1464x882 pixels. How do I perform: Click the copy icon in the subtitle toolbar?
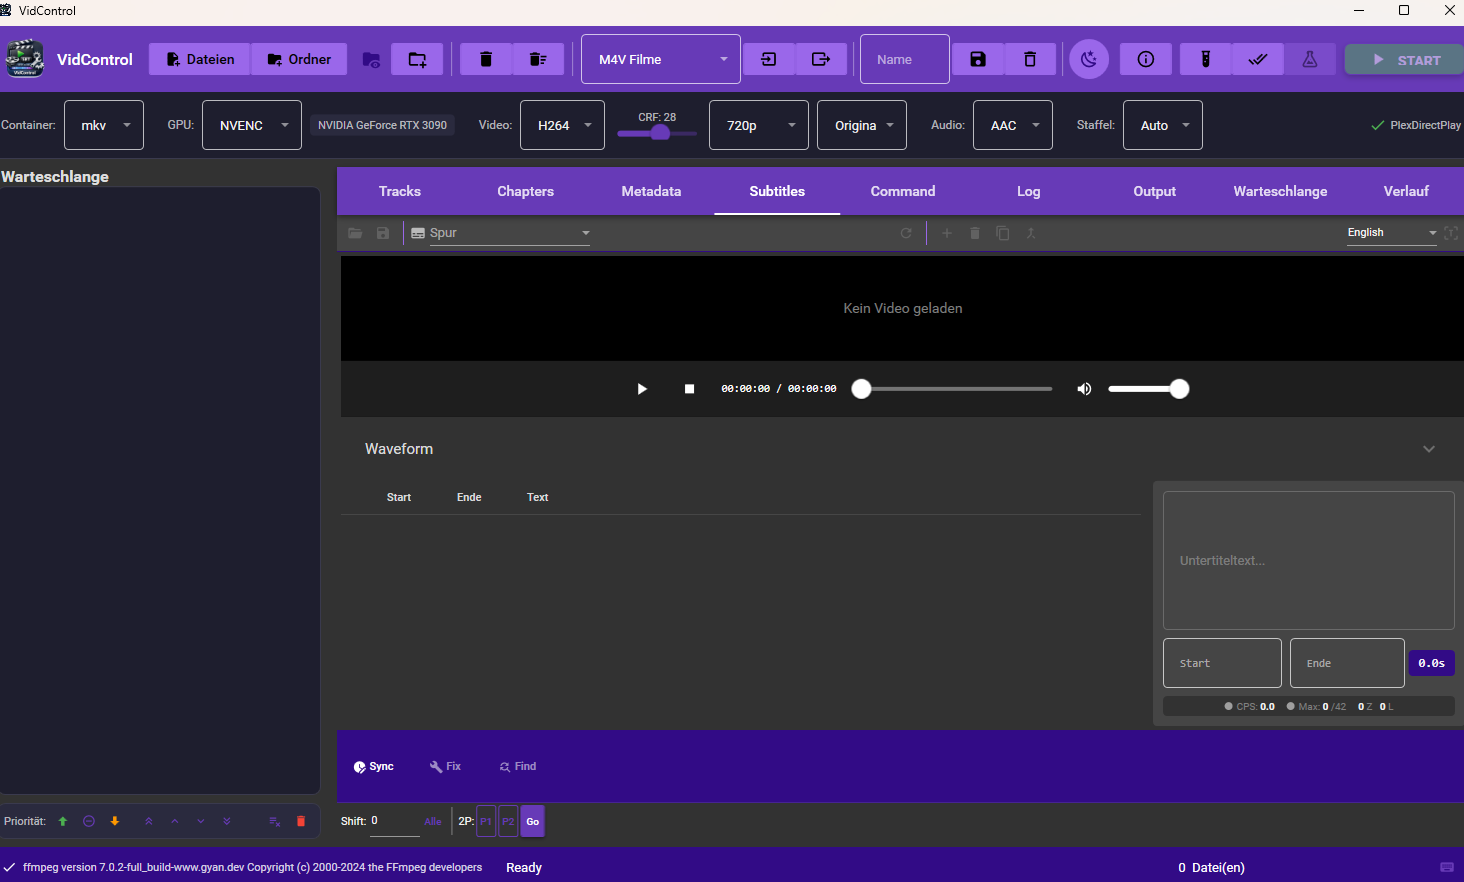click(x=1003, y=233)
